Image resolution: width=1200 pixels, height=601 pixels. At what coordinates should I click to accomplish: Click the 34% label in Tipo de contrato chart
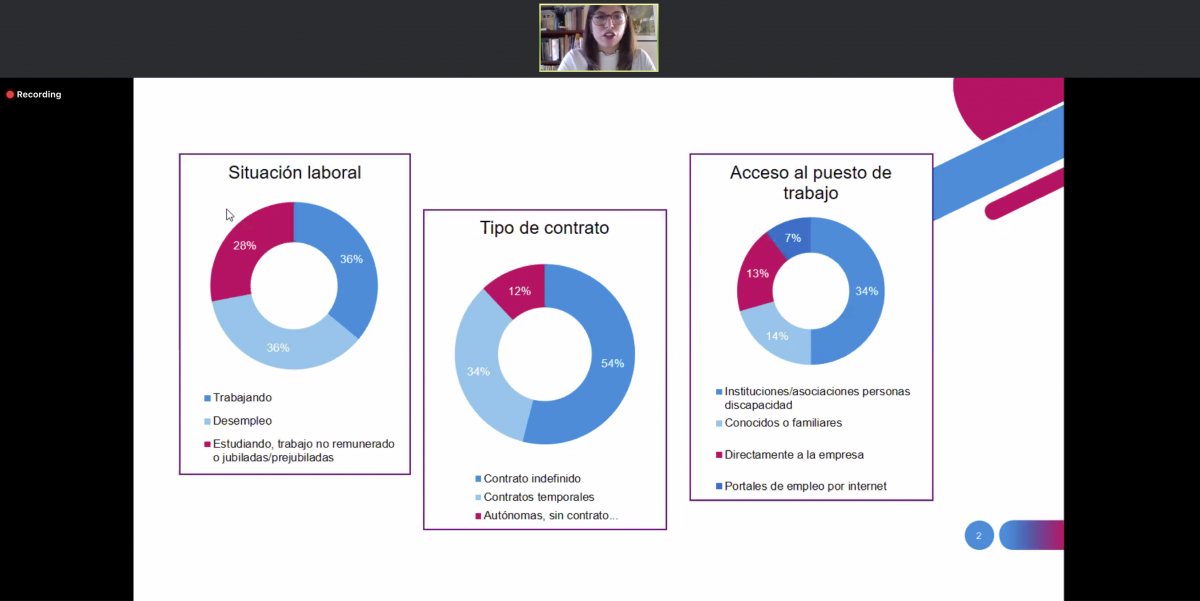click(478, 372)
